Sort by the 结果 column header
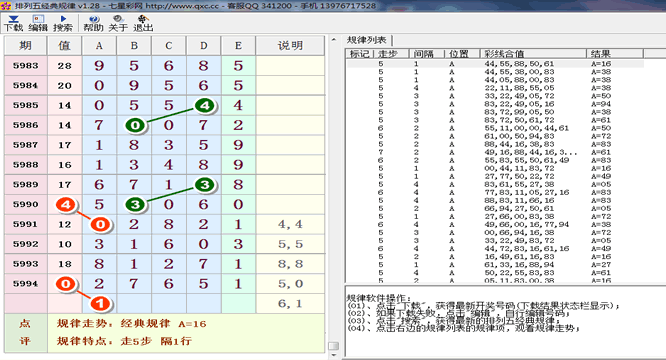Image resolution: width=666 pixels, height=360 pixels. tap(615, 53)
